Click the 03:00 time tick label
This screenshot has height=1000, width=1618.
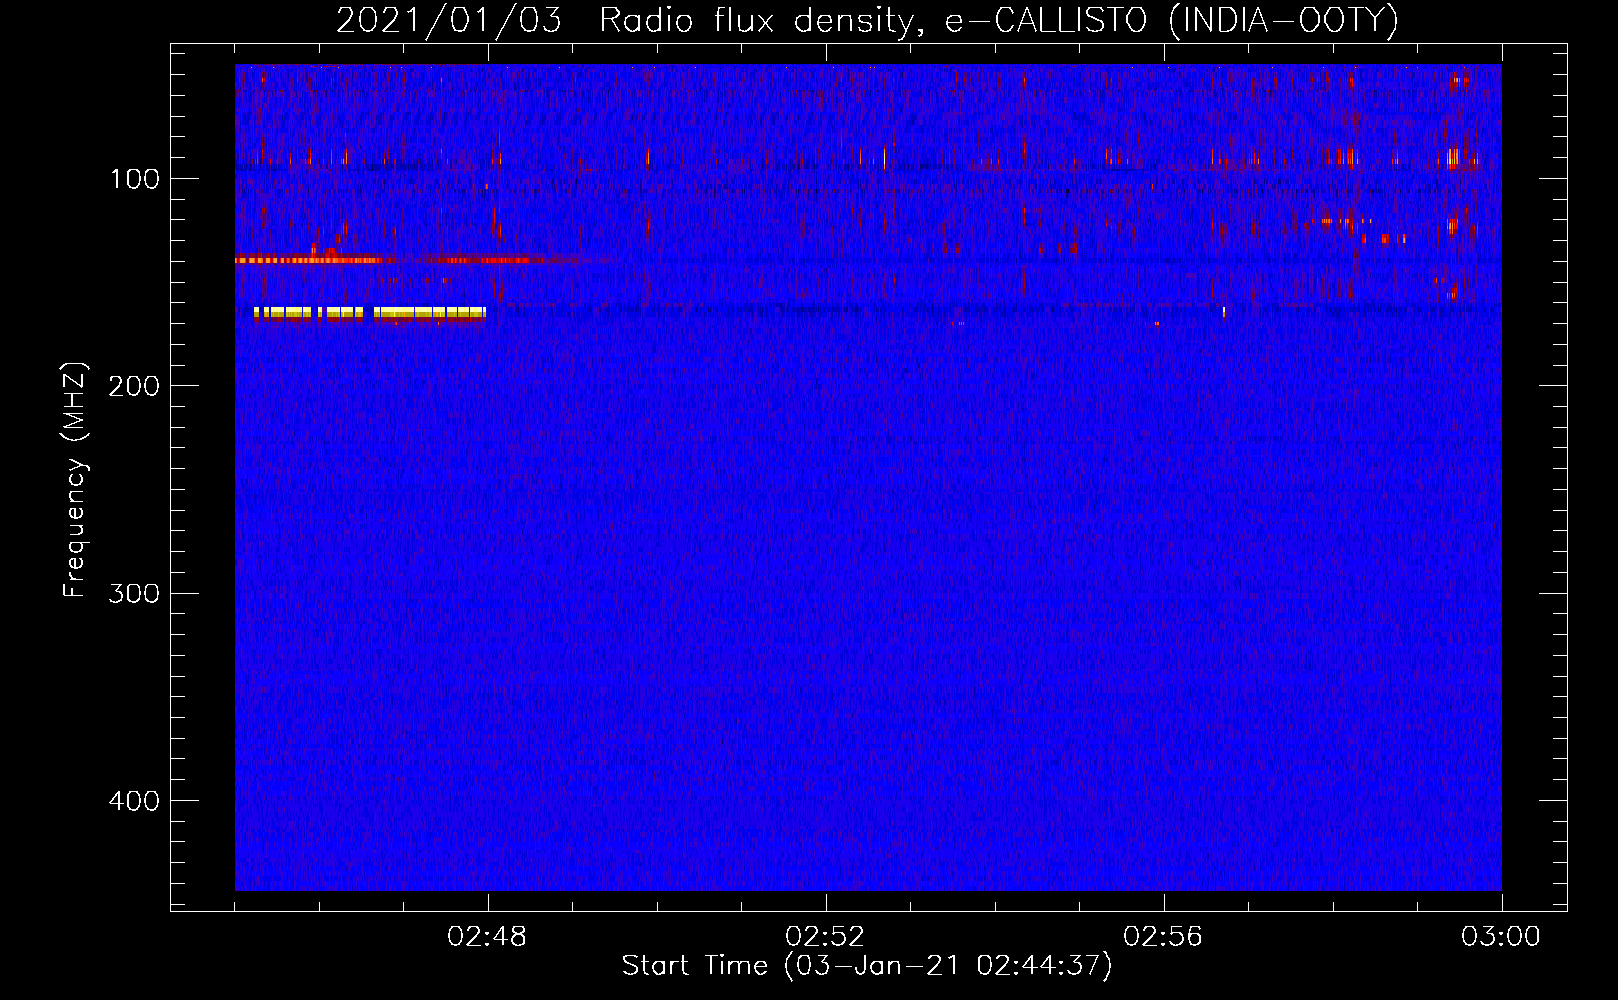(1501, 937)
